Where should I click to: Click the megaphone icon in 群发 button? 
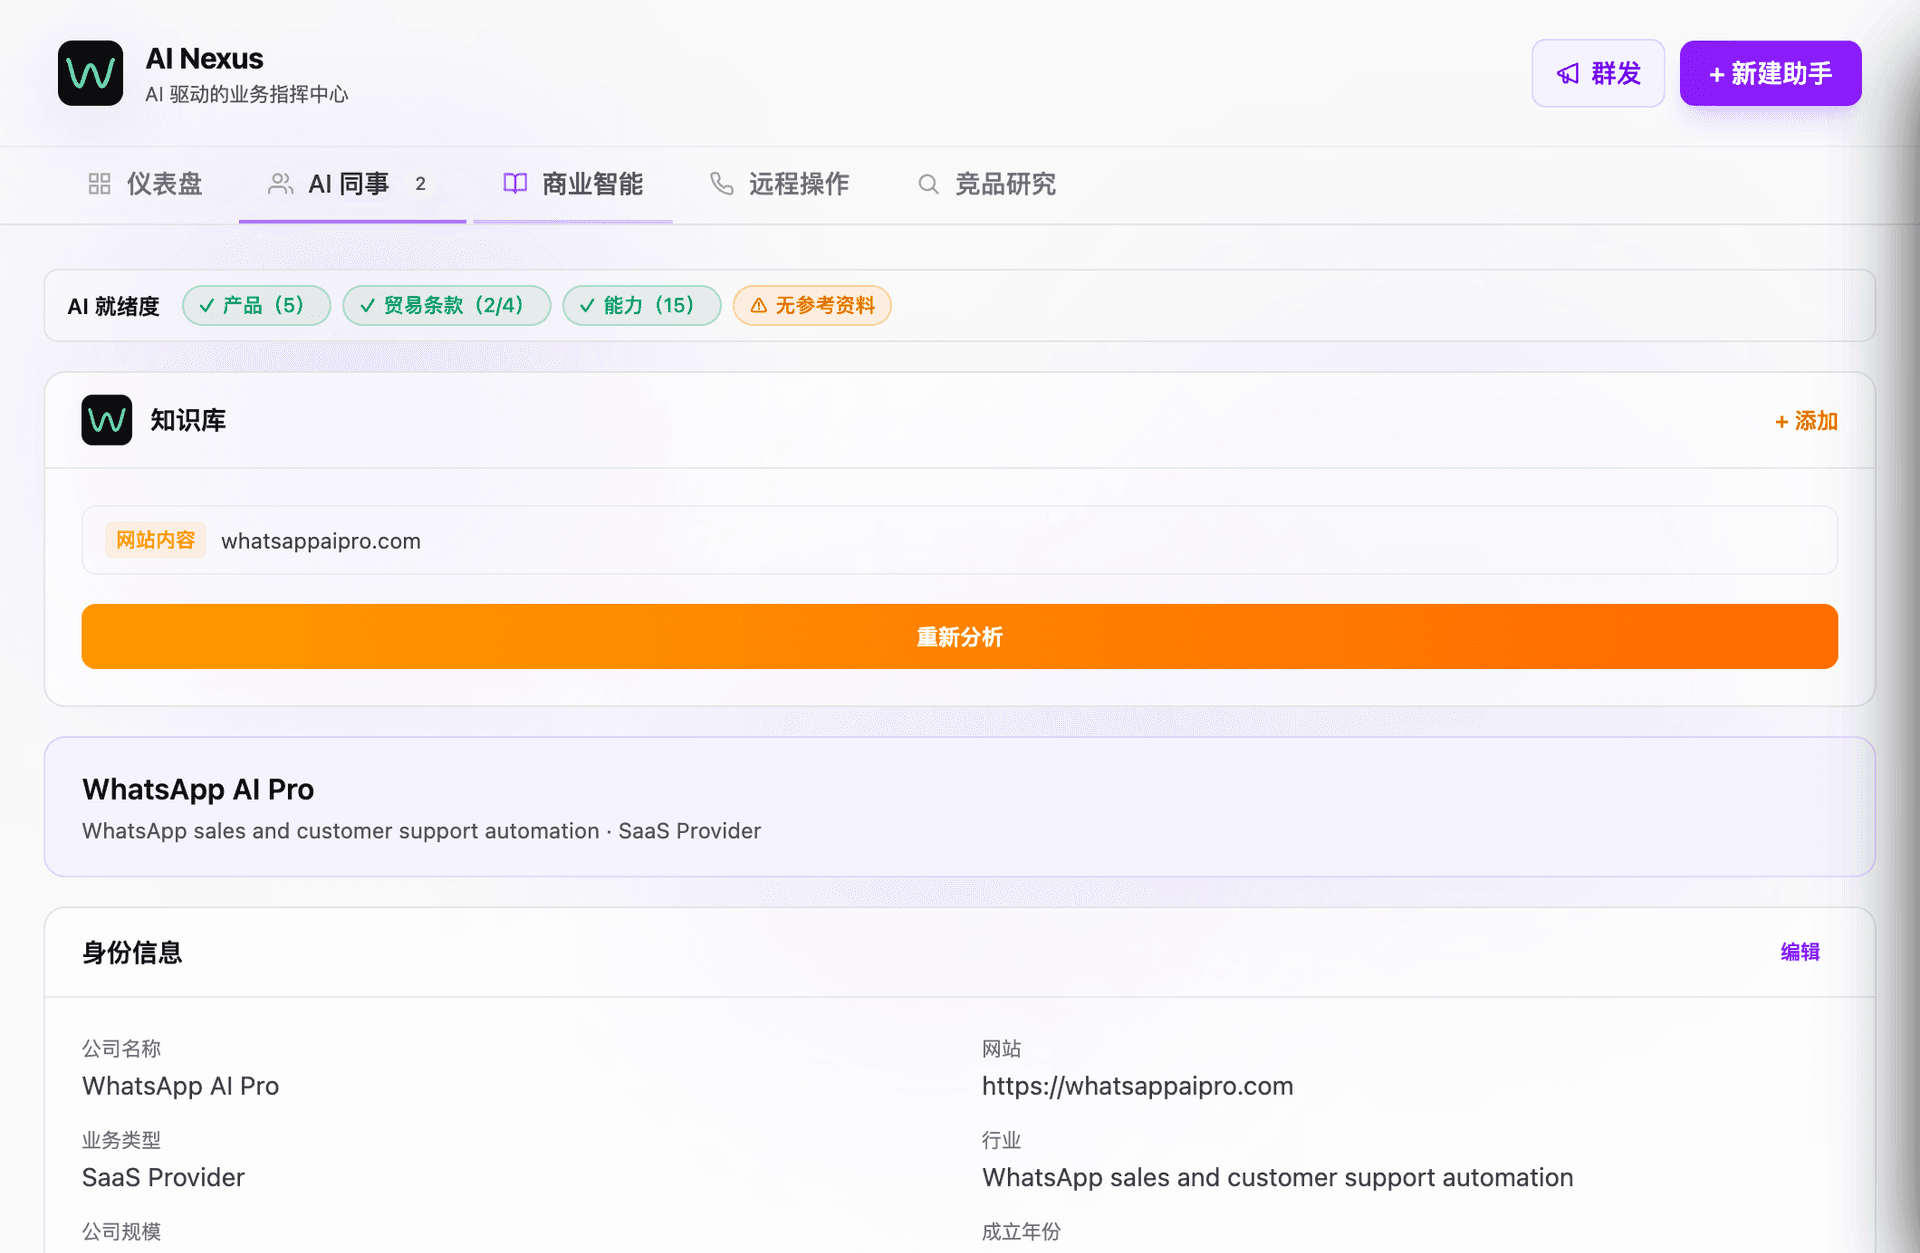[1568, 73]
